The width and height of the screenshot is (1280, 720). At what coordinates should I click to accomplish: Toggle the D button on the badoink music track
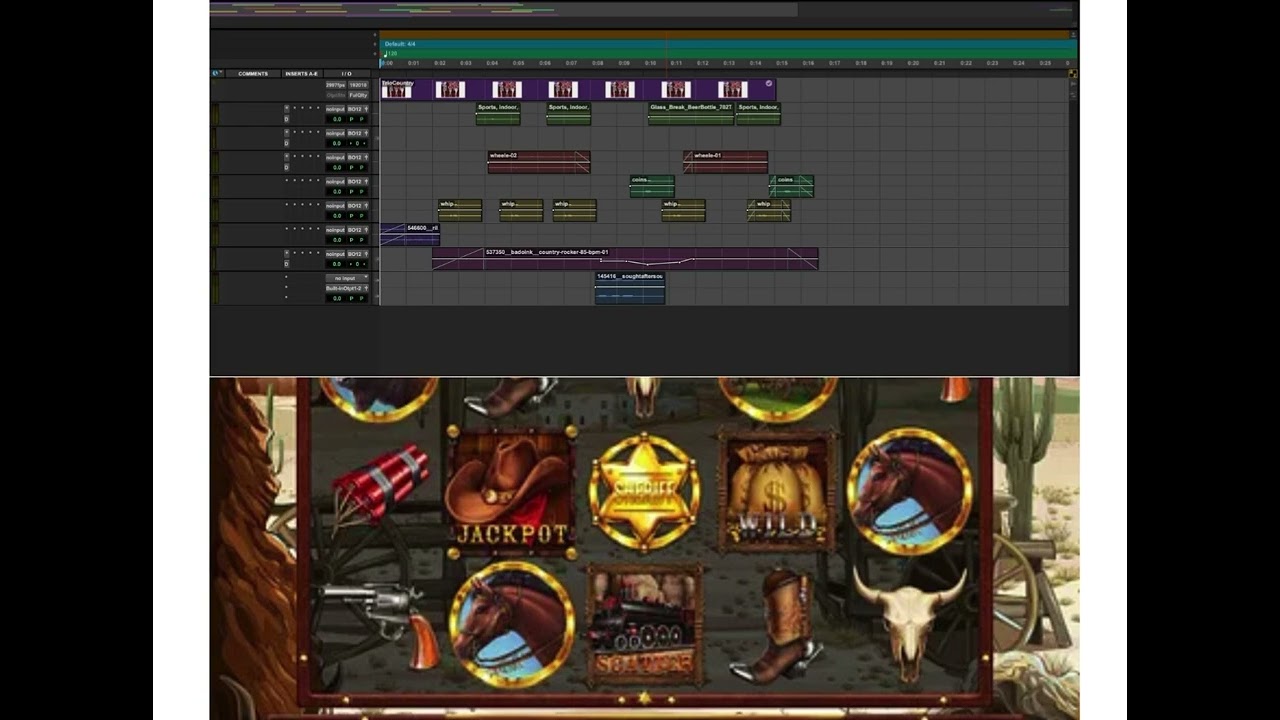click(x=286, y=264)
